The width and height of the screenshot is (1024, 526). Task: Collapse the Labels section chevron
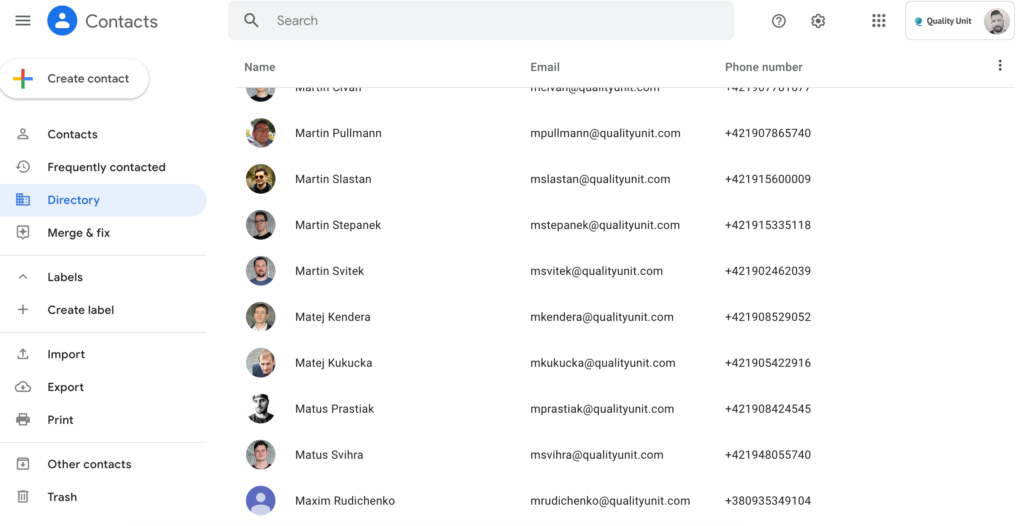23,277
